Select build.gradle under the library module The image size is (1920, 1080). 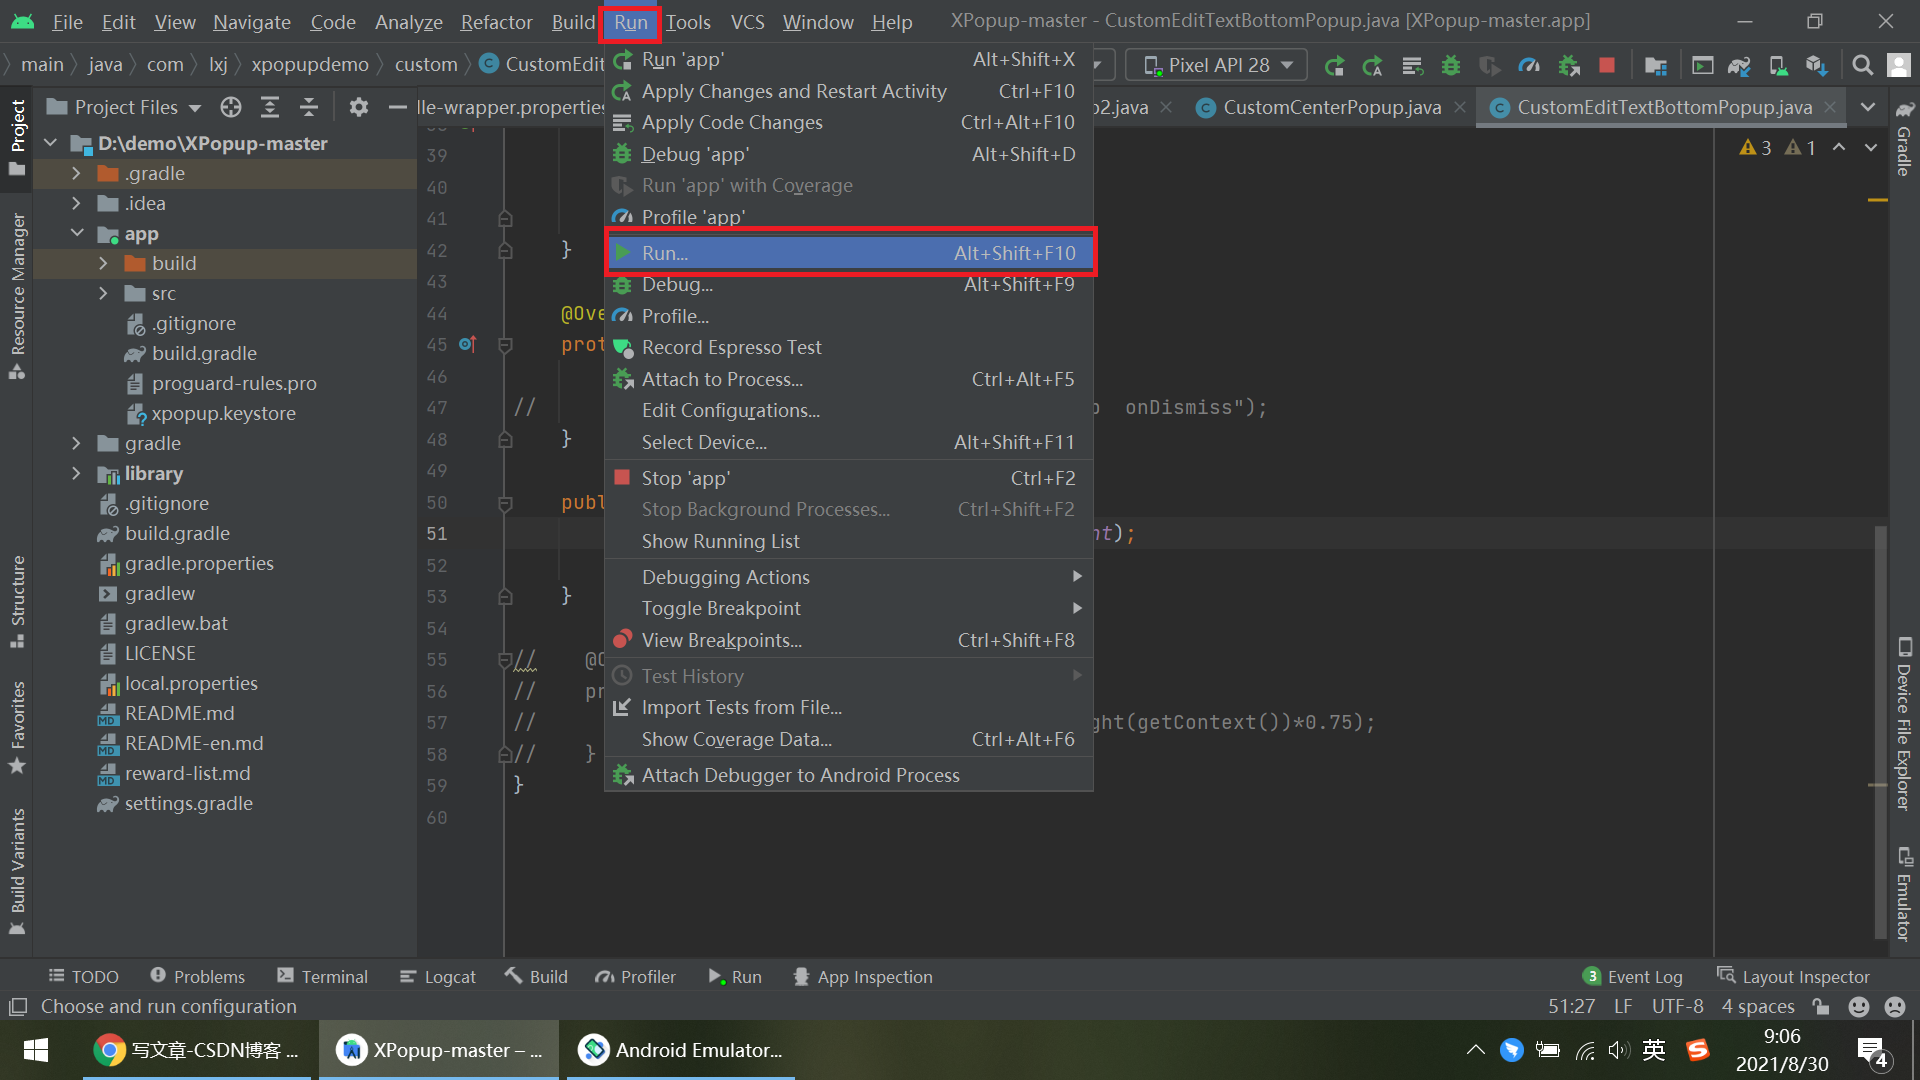[177, 533]
